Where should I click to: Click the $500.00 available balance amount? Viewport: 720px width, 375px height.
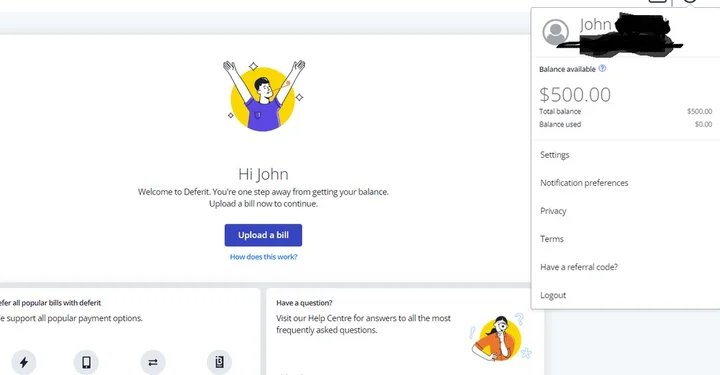pos(575,95)
